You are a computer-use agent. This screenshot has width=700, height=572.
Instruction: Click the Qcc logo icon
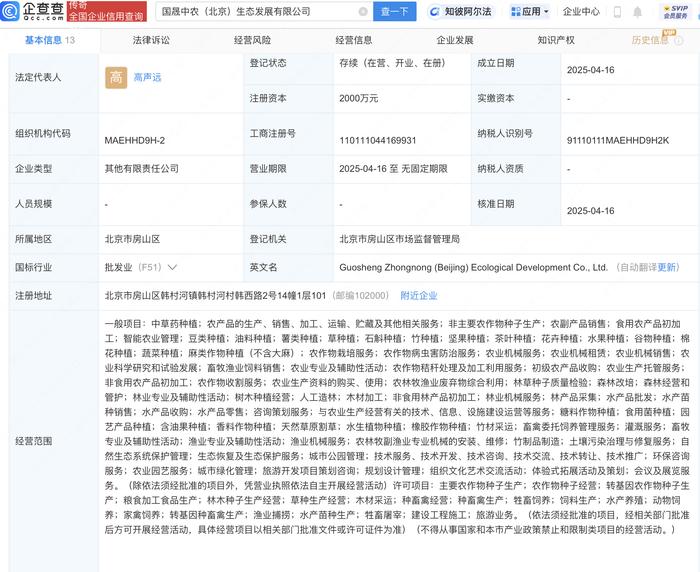pos(10,11)
